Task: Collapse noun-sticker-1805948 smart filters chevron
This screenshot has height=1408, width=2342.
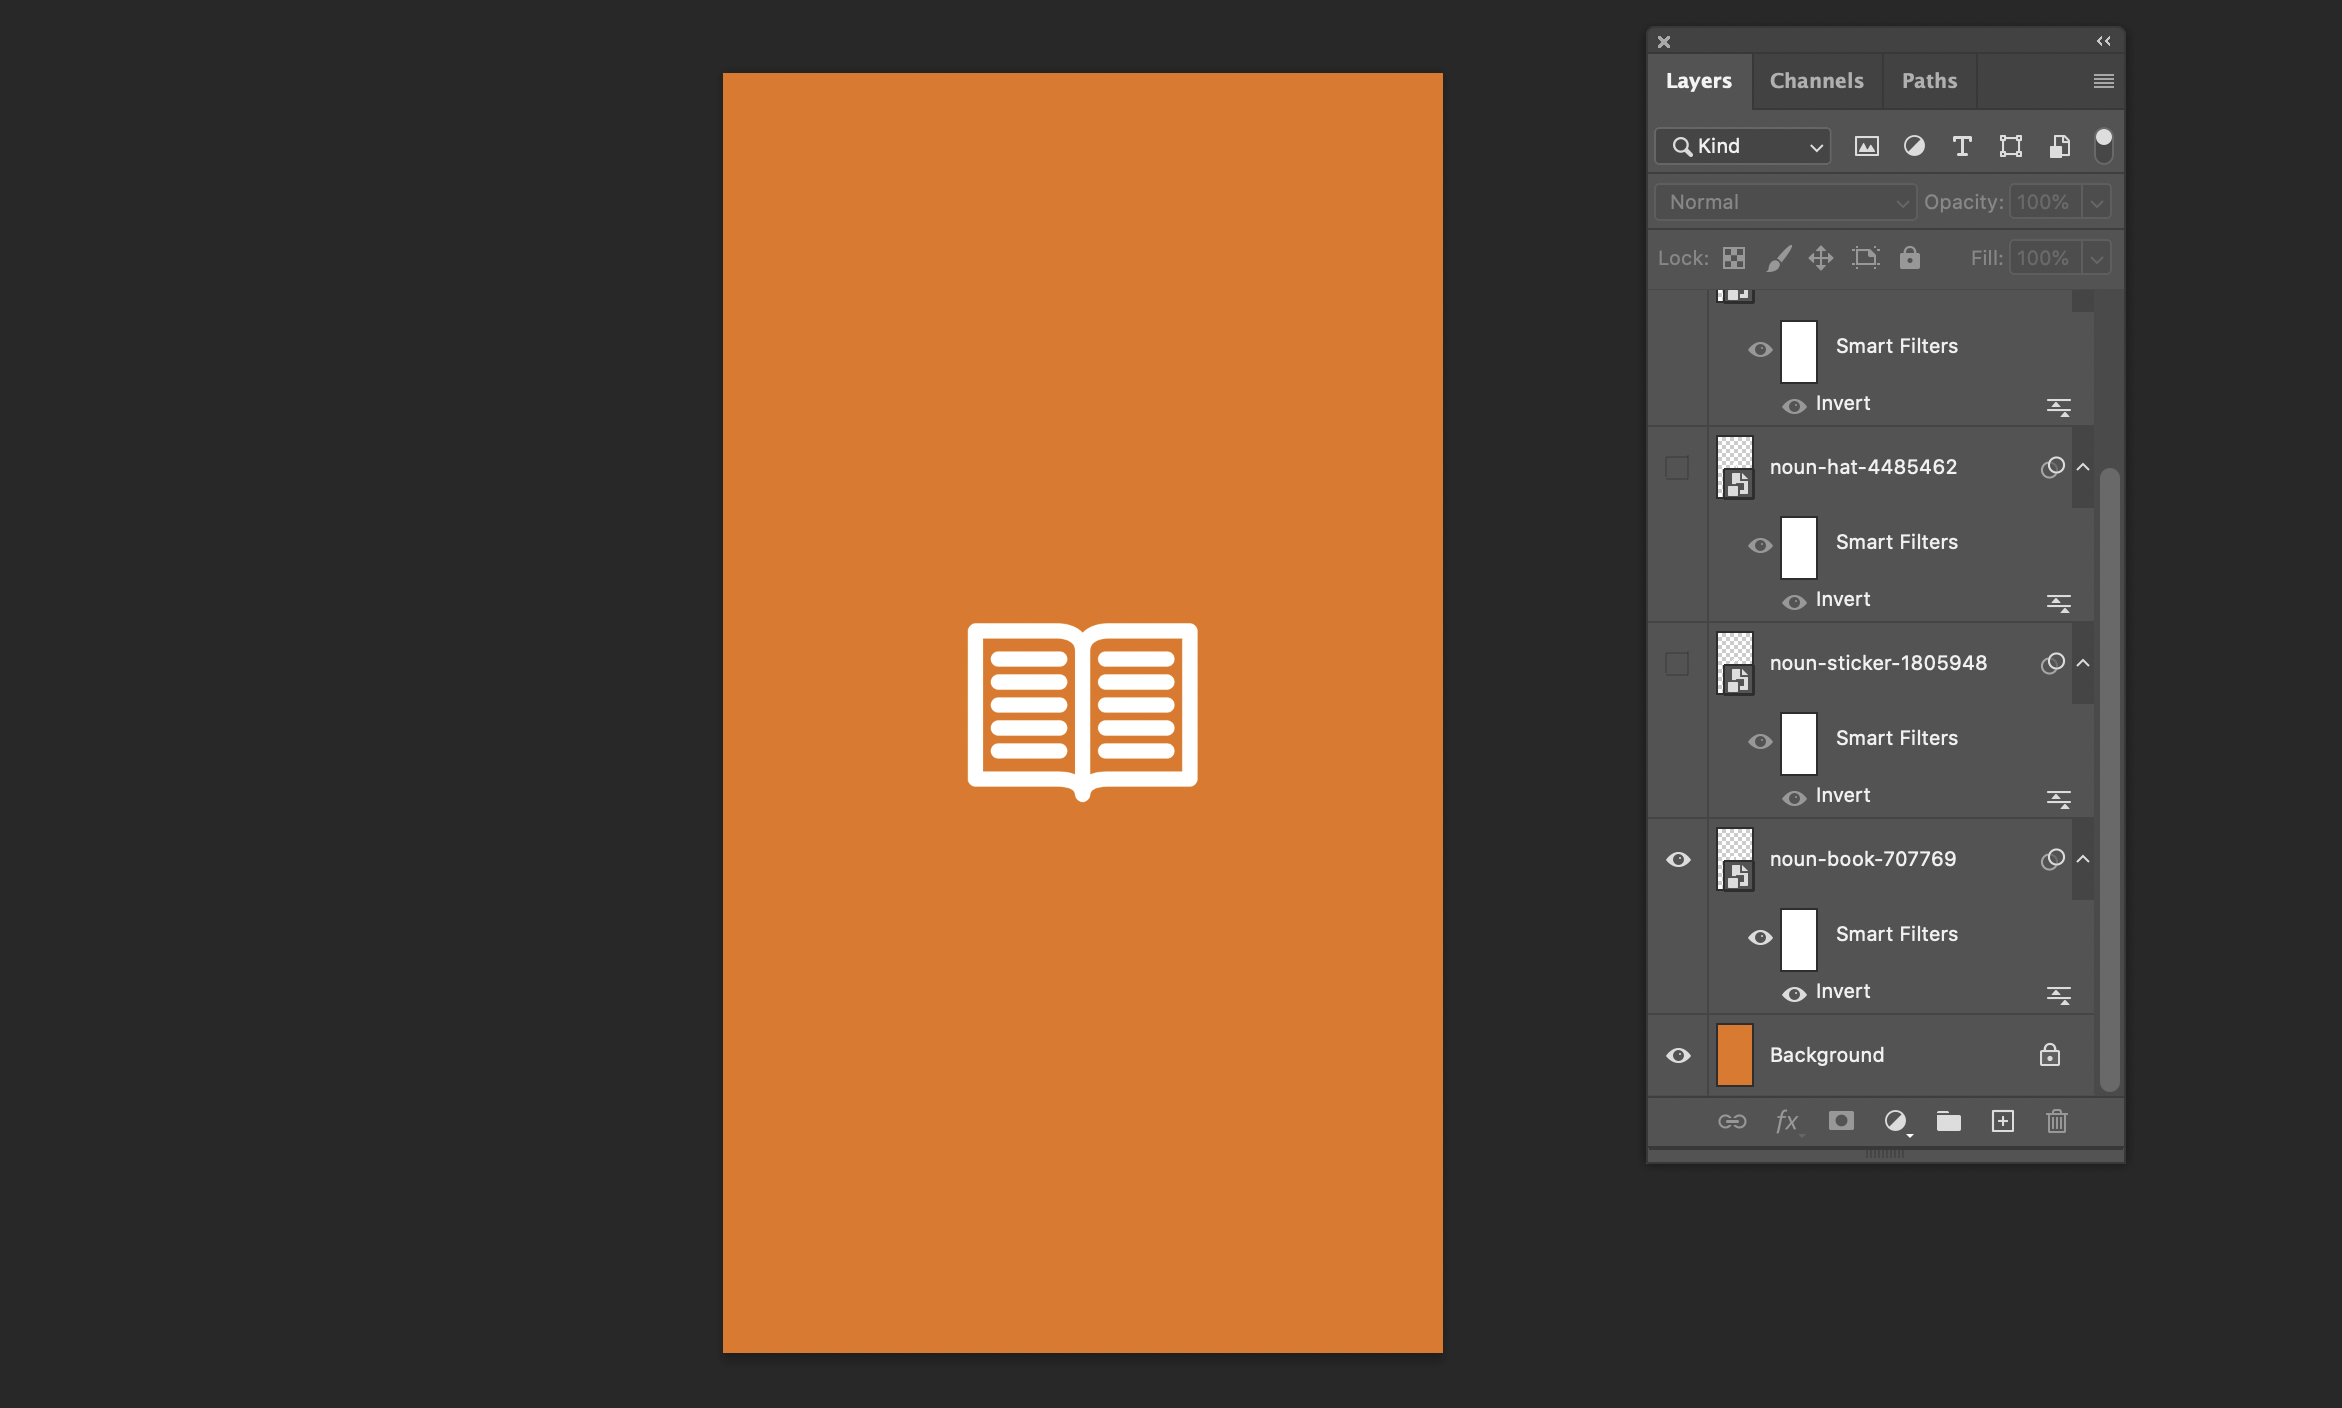Action: click(x=2083, y=663)
